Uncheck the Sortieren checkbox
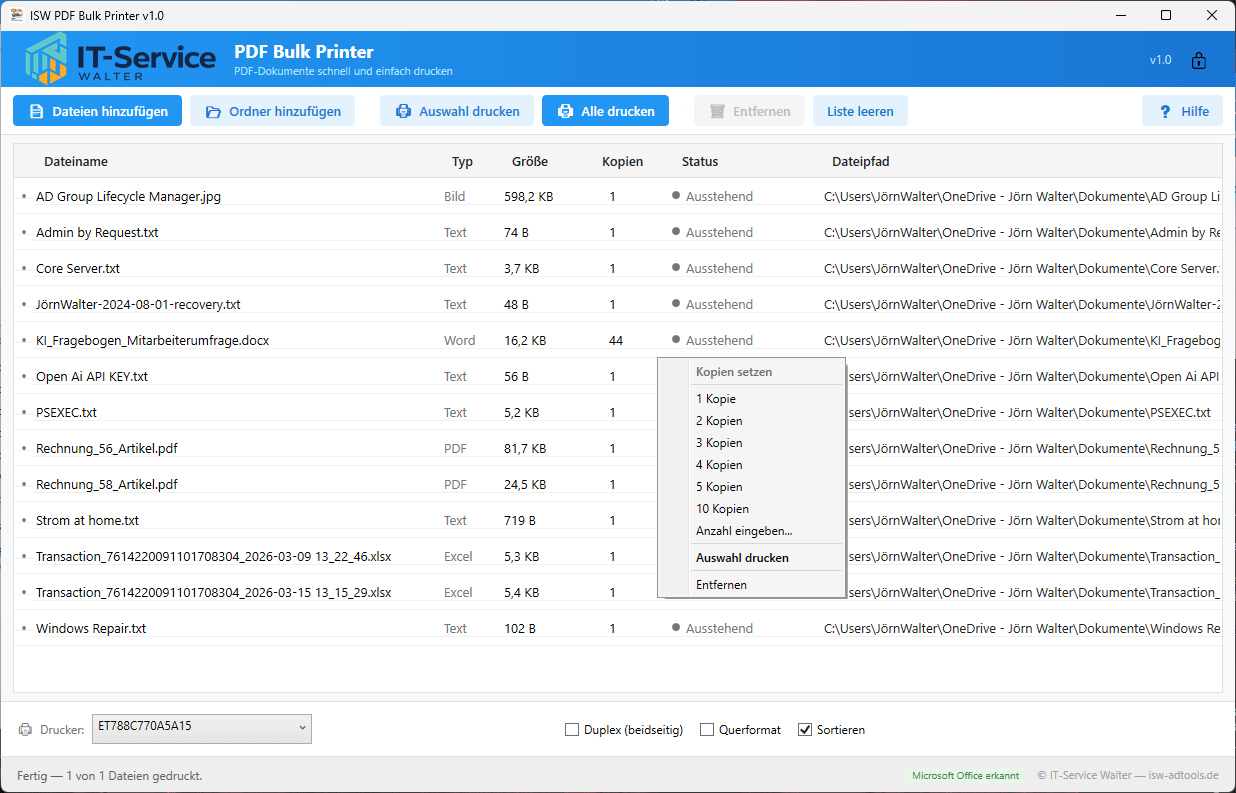The width and height of the screenshot is (1236, 793). point(805,730)
